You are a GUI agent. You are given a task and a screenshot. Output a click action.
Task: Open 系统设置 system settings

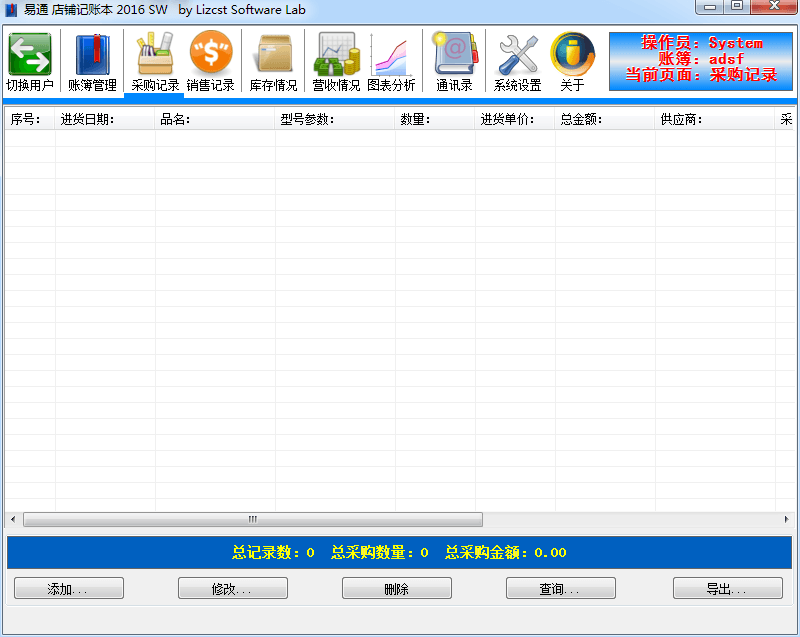pyautogui.click(x=517, y=61)
